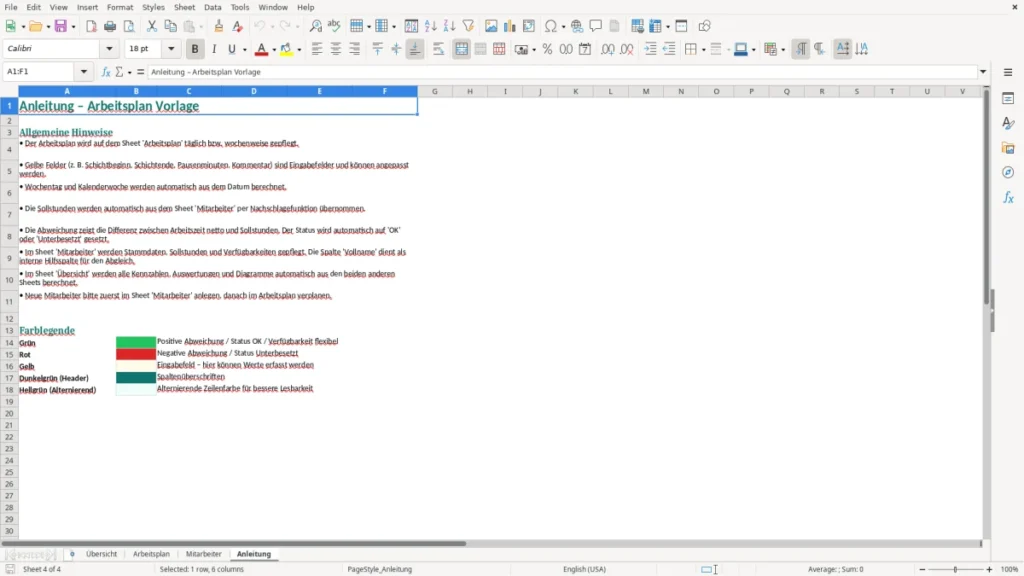The height and width of the screenshot is (576, 1024).
Task: Toggle merge and center cells
Action: coord(461,49)
